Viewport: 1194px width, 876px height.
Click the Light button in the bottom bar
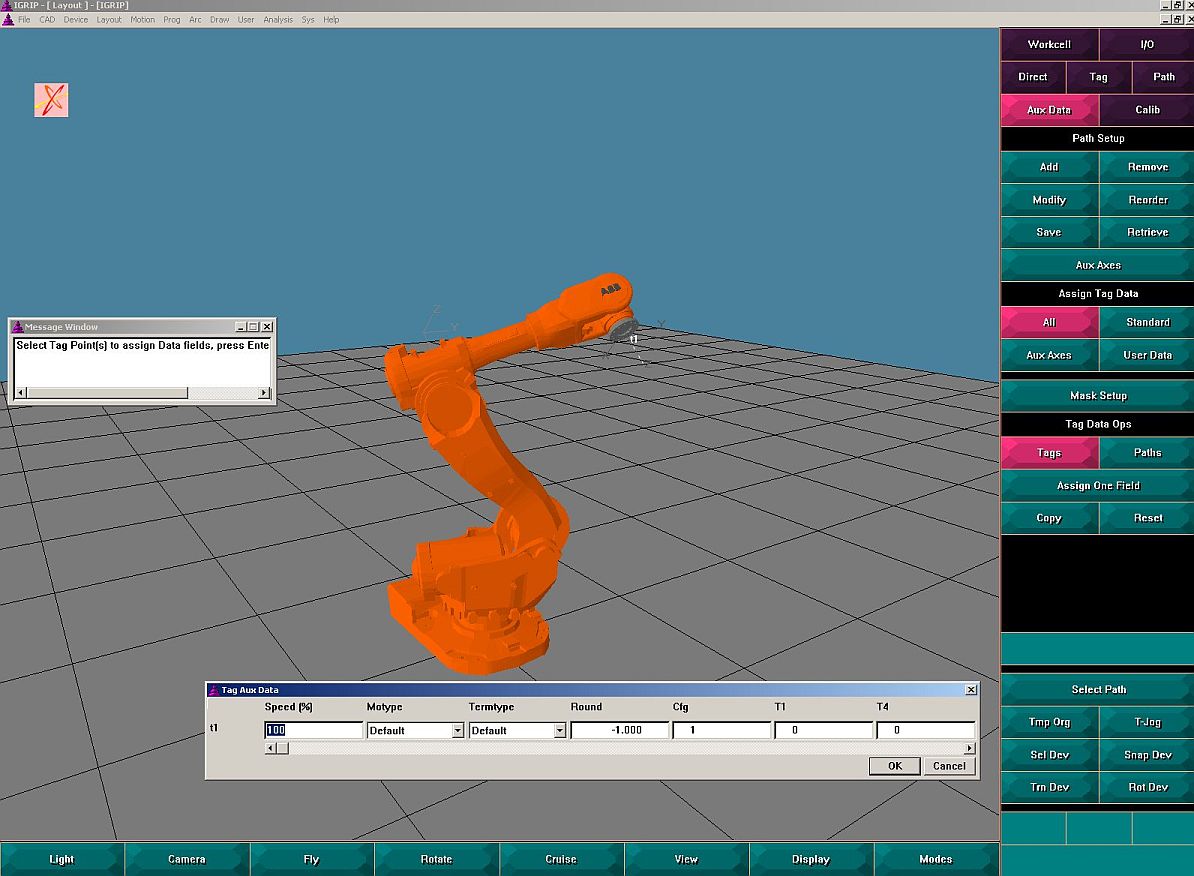(x=62, y=859)
